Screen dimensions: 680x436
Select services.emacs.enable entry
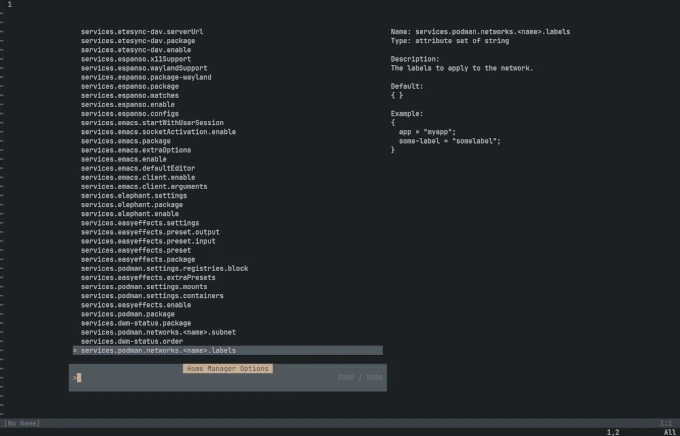124,159
